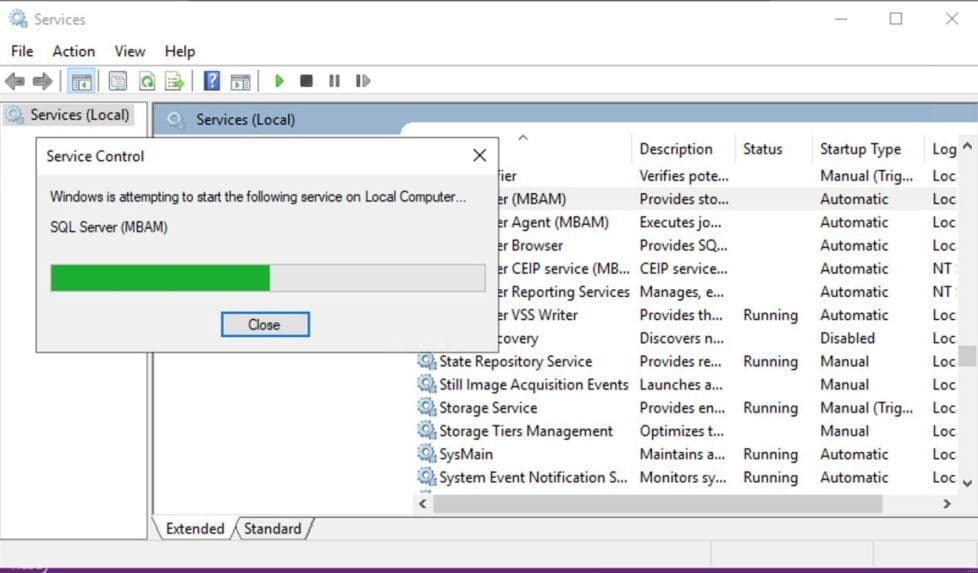Open the Help menu
The image size is (978, 573).
coord(180,51)
